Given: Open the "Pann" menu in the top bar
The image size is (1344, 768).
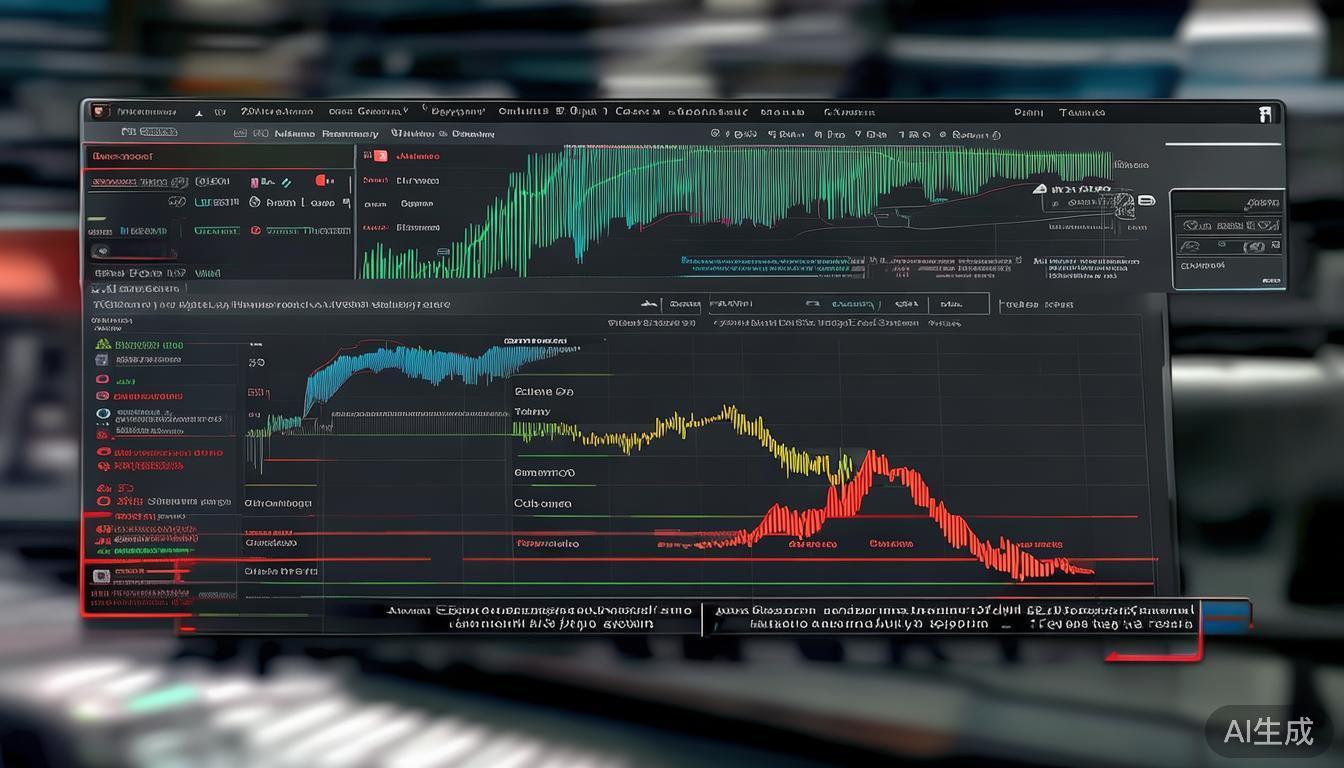Looking at the screenshot, I should (1028, 113).
